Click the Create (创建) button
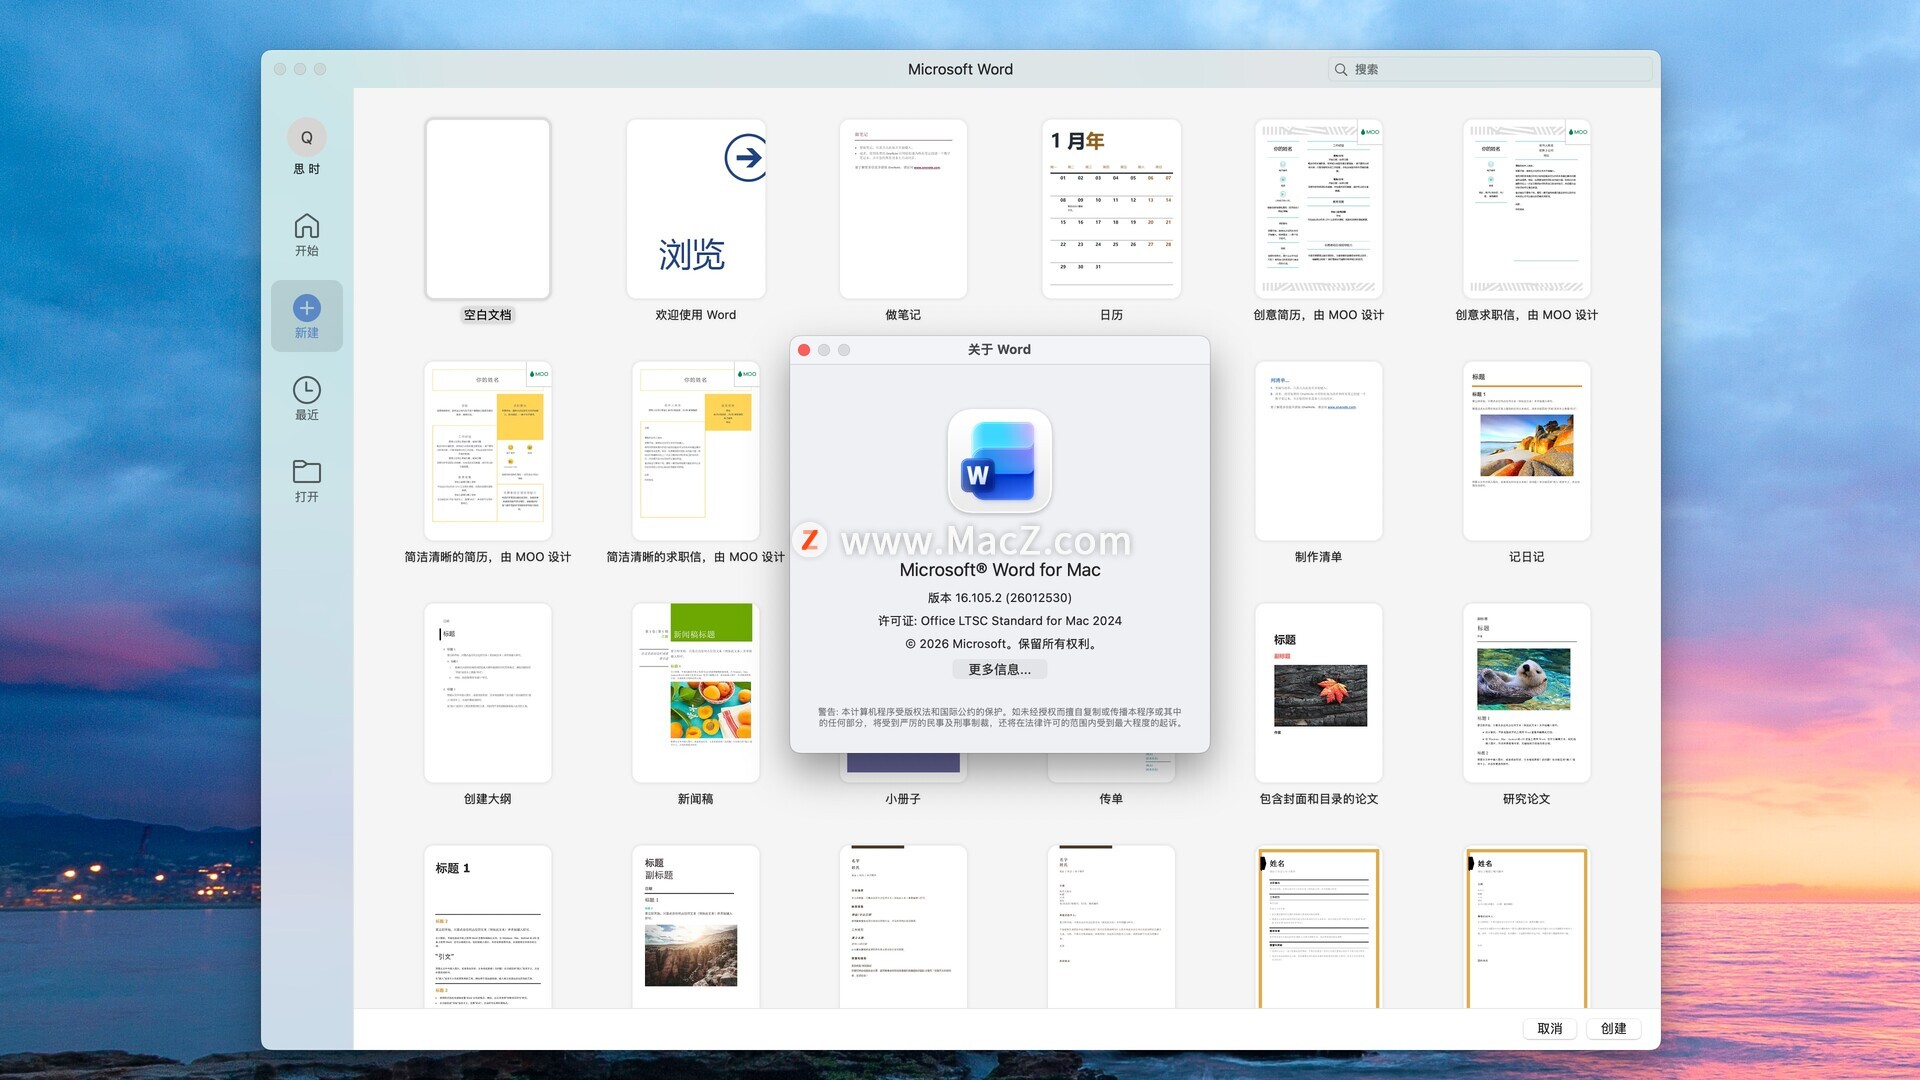This screenshot has width=1920, height=1080. tap(1613, 1028)
